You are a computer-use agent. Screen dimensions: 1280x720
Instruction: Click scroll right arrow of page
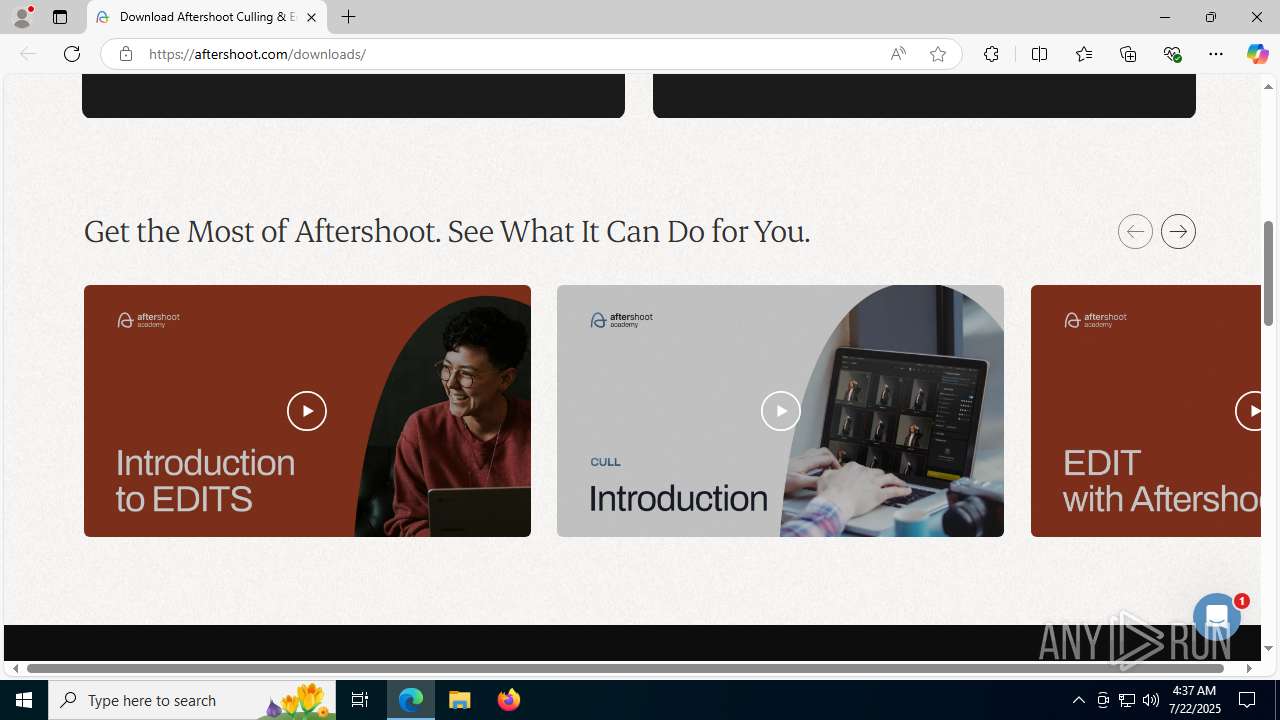(x=1248, y=668)
